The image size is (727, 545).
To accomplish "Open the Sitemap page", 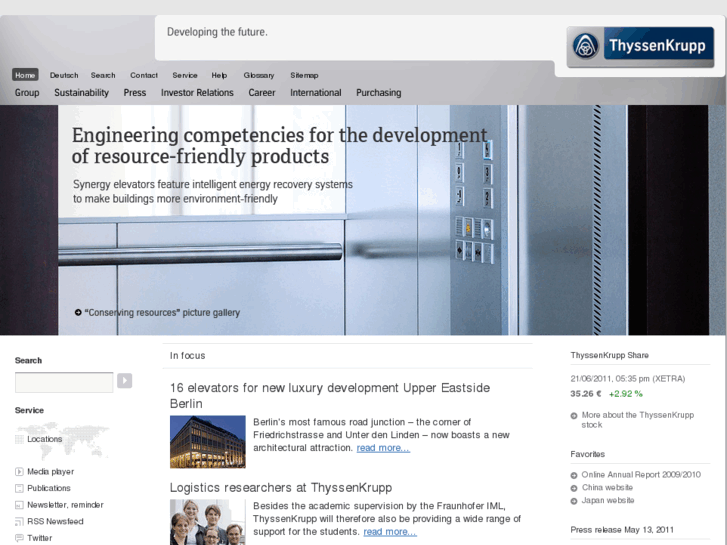I will coord(304,75).
